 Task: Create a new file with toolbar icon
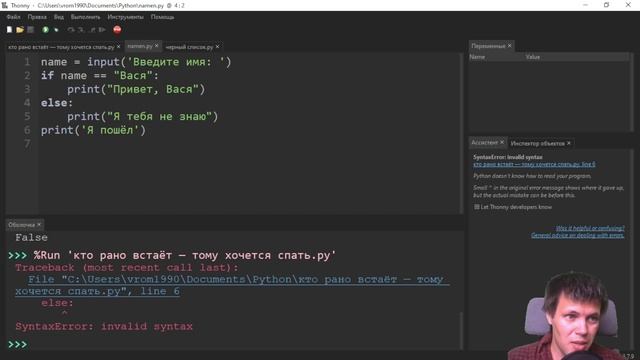[x=9, y=30]
